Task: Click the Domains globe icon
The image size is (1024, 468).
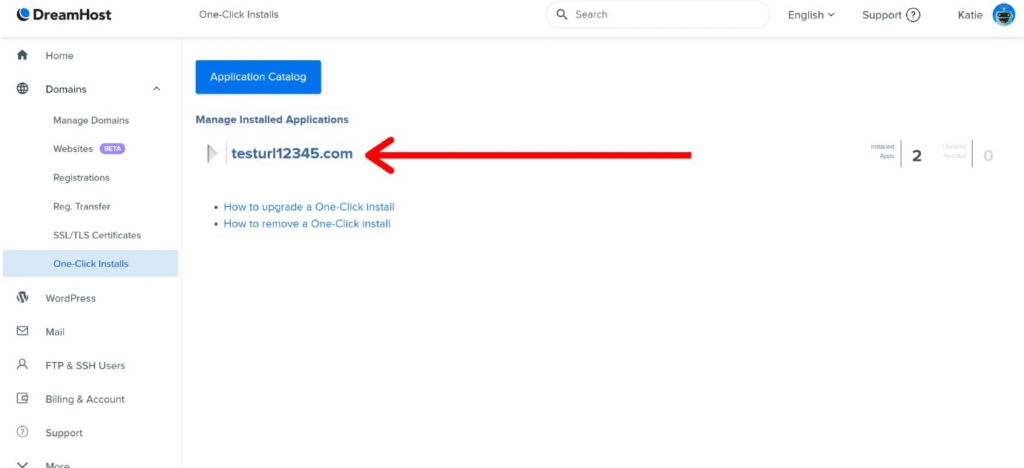Action: coord(22,89)
